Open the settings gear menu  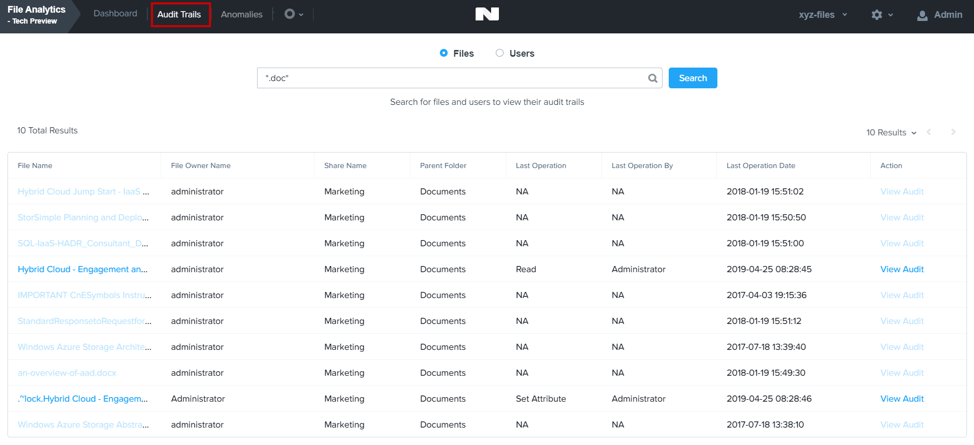[876, 15]
